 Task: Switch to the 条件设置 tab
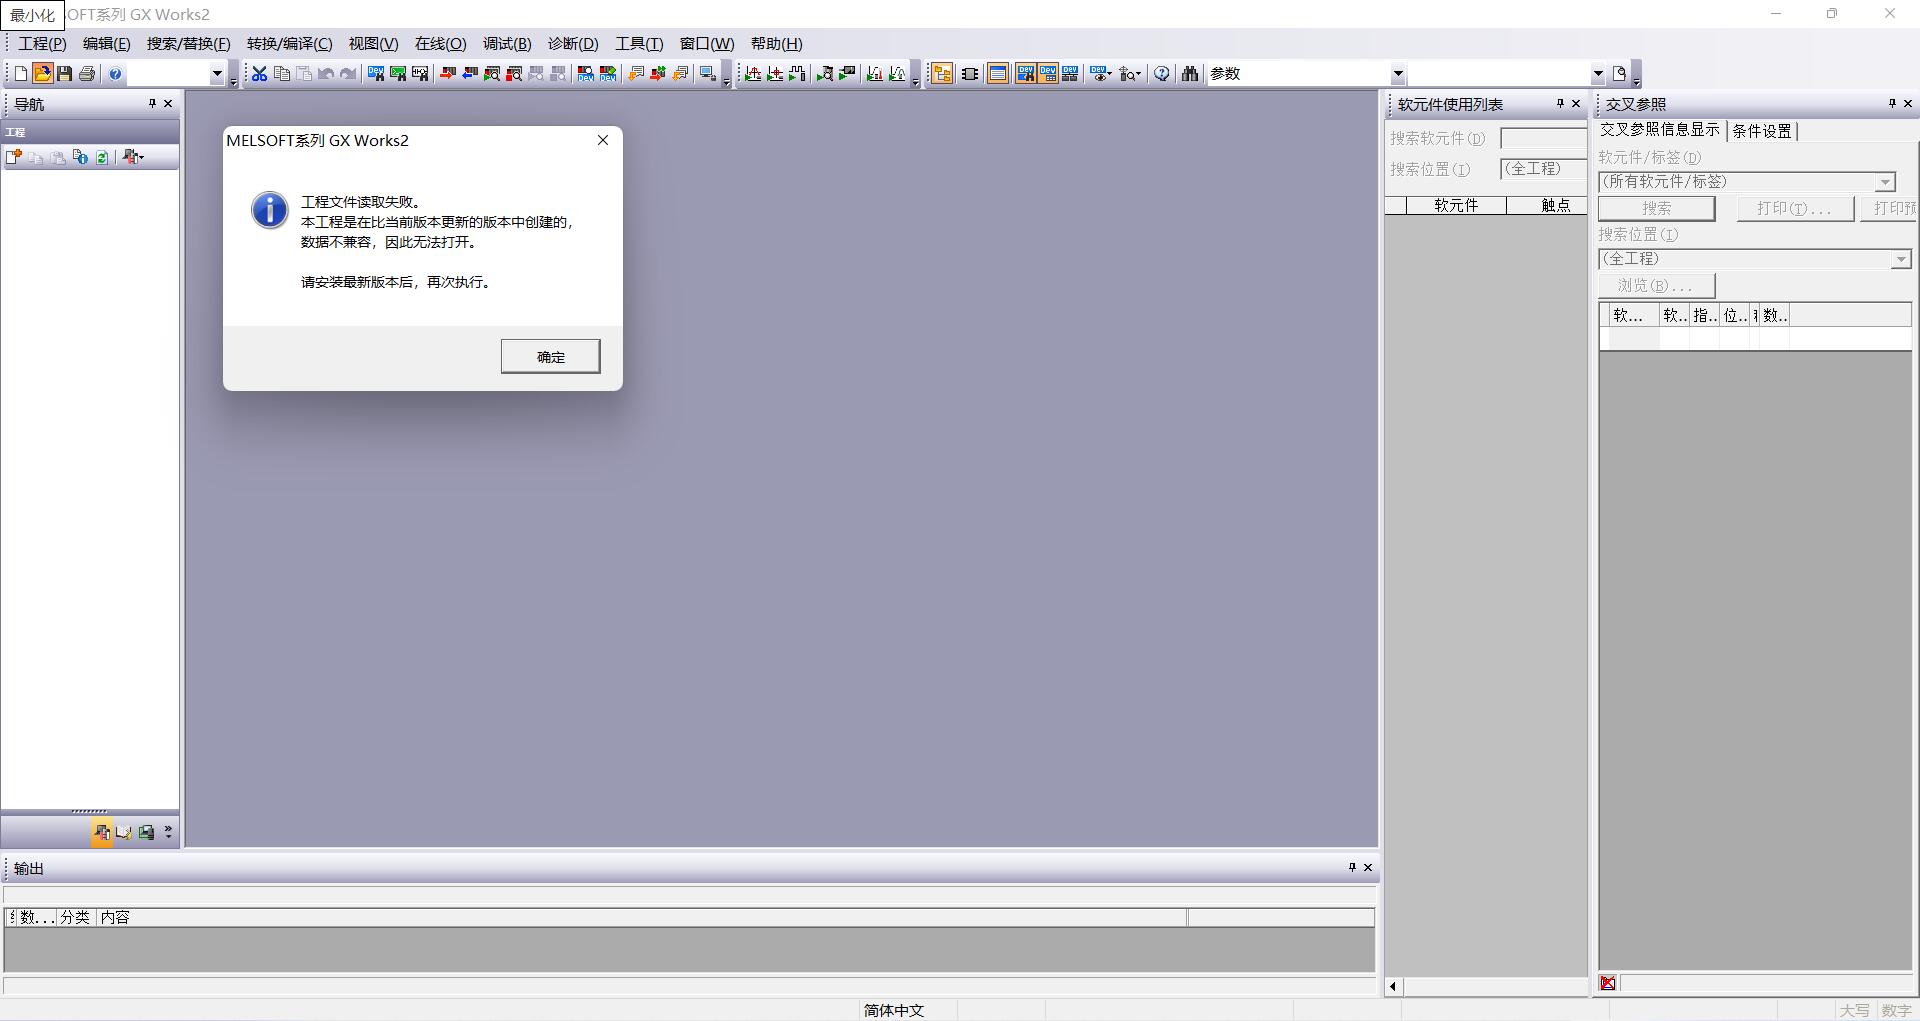pyautogui.click(x=1762, y=131)
